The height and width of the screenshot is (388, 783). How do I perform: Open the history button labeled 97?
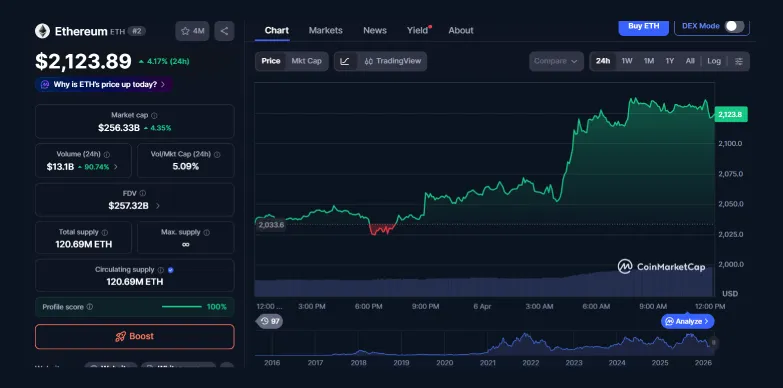click(270, 321)
